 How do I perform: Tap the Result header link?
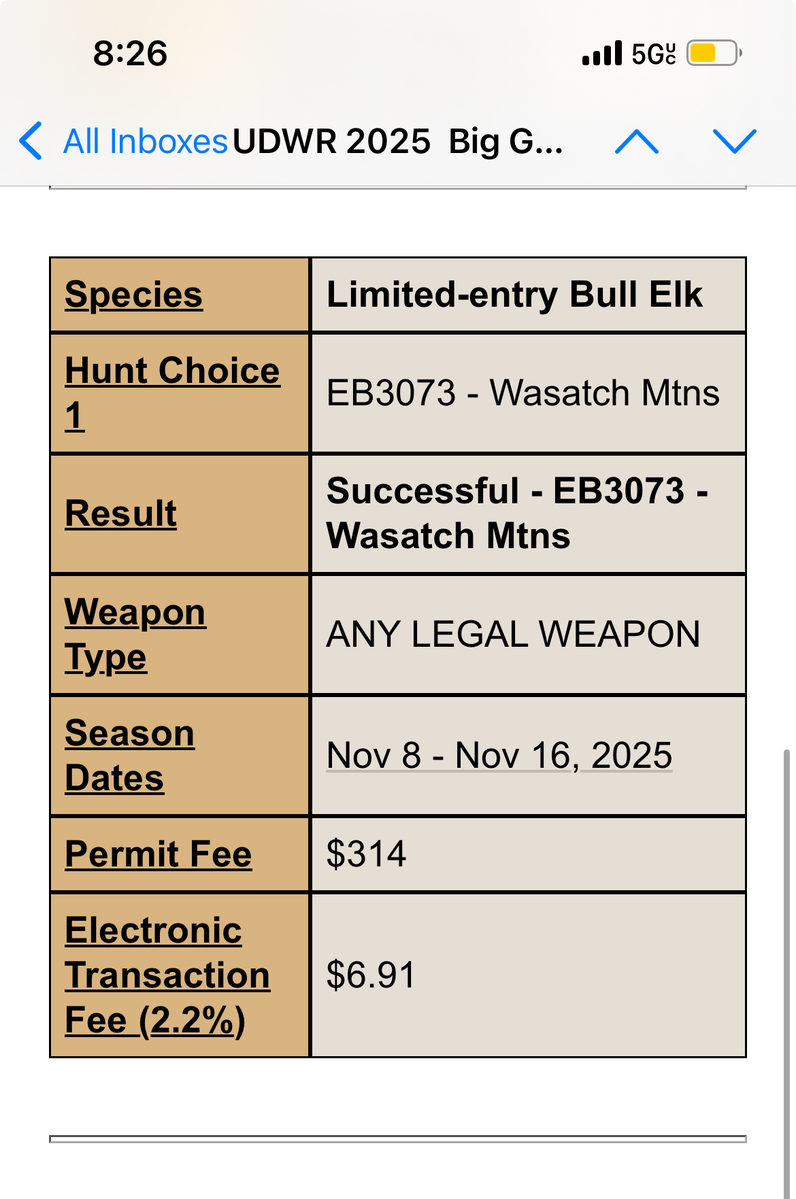pyautogui.click(x=121, y=513)
